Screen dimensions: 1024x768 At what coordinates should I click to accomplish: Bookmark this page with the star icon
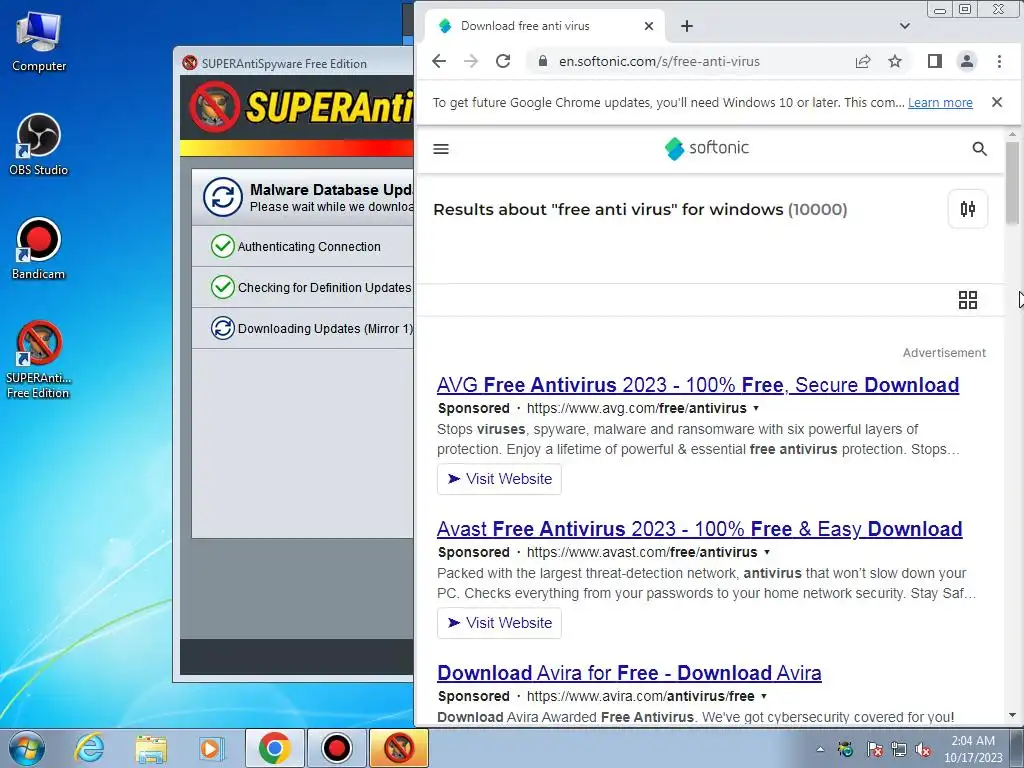[895, 61]
